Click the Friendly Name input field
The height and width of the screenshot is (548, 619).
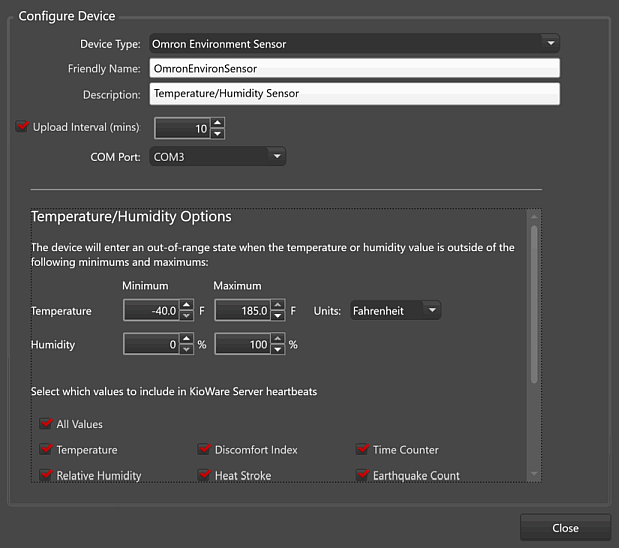click(354, 68)
